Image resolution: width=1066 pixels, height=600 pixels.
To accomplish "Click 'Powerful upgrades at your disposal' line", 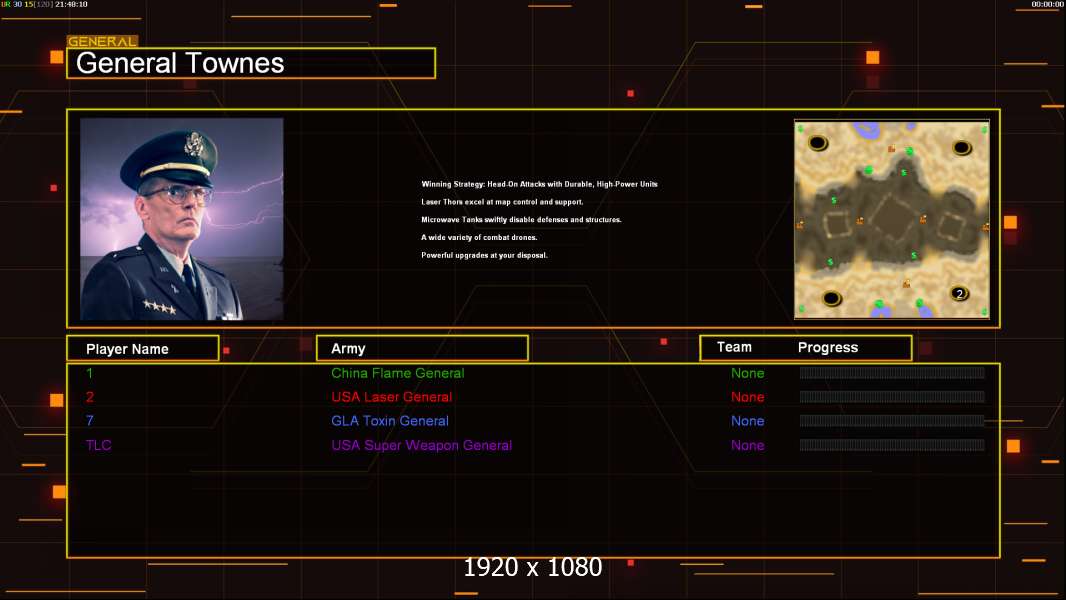I will point(484,255).
